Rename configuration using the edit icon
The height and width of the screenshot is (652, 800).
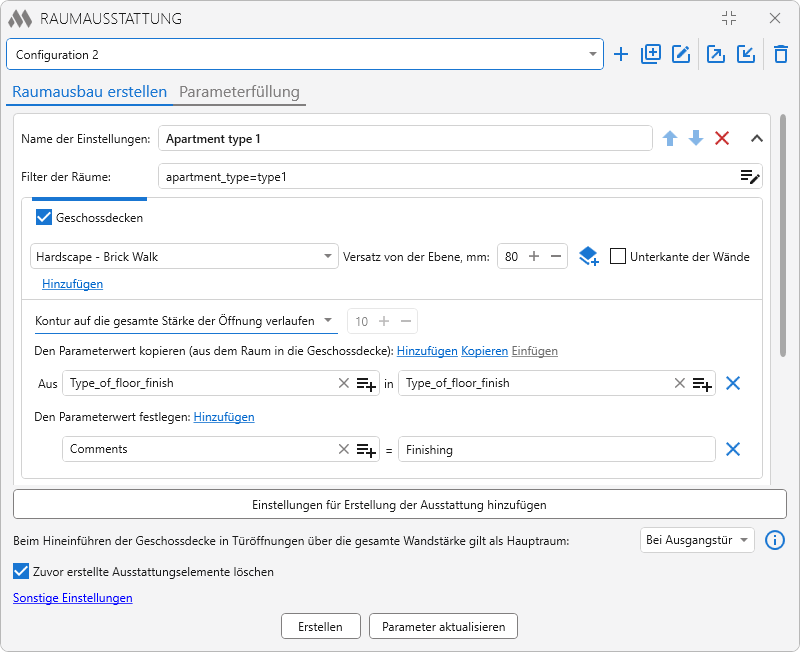(681, 54)
